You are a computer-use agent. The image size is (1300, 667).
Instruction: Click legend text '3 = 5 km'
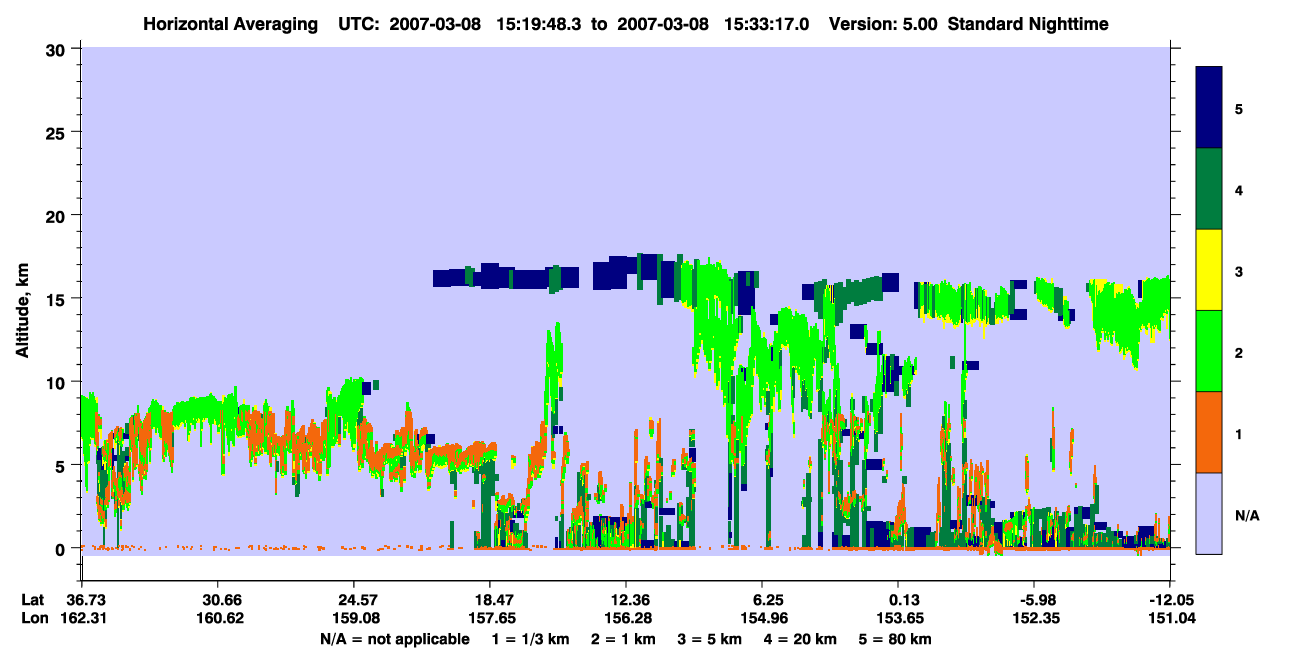pyautogui.click(x=710, y=639)
